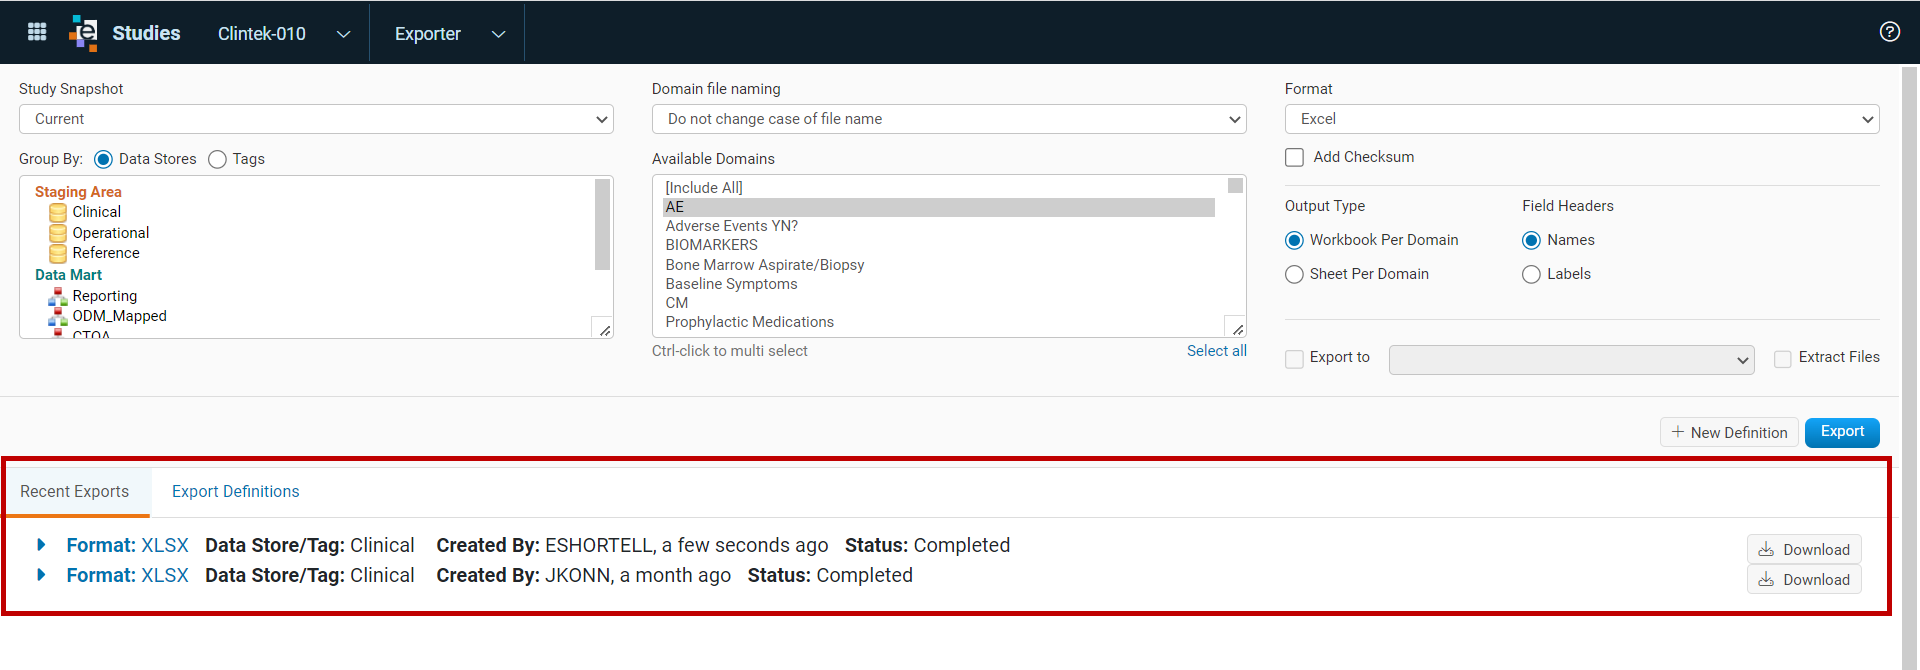Screen dimensions: 1920x670
Task: Select the Labels field headers option
Action: (x=1531, y=274)
